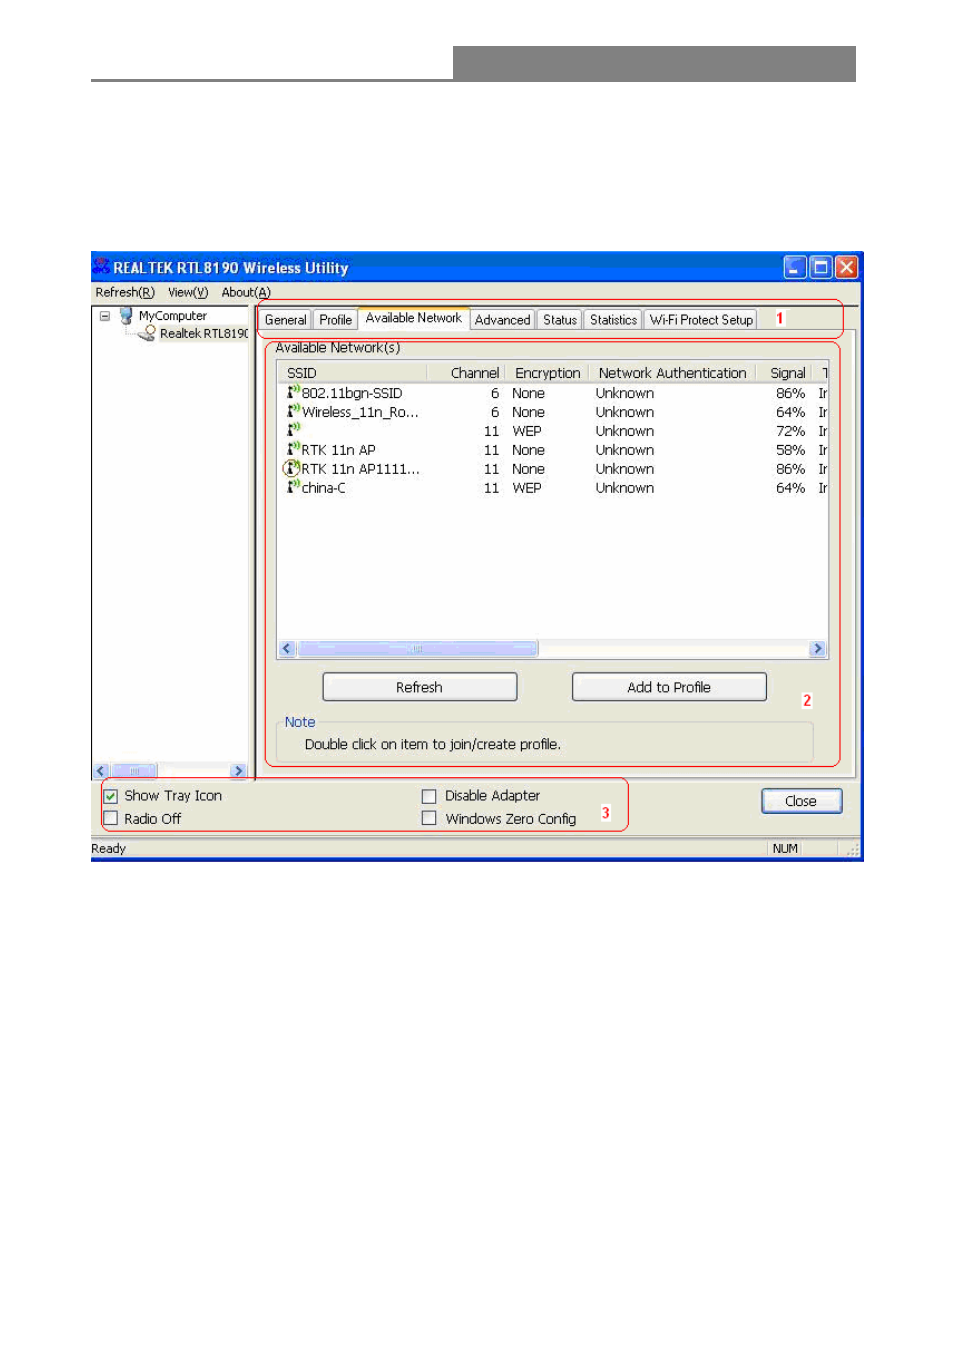954x1350 pixels.
Task: Select MyComputer label in the tree
Action: click(x=173, y=316)
